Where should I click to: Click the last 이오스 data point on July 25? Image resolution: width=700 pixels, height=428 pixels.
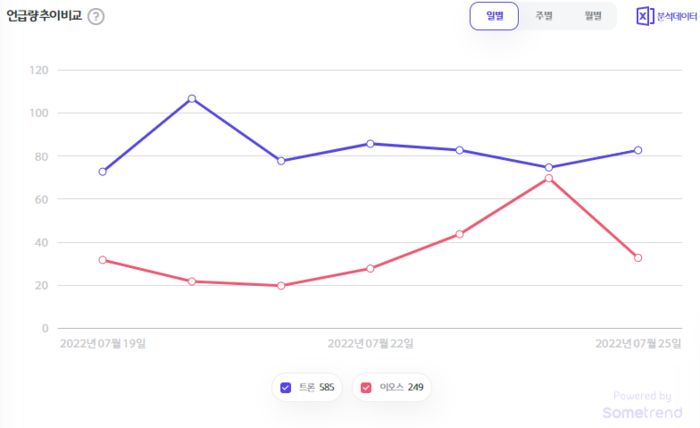coord(638,258)
